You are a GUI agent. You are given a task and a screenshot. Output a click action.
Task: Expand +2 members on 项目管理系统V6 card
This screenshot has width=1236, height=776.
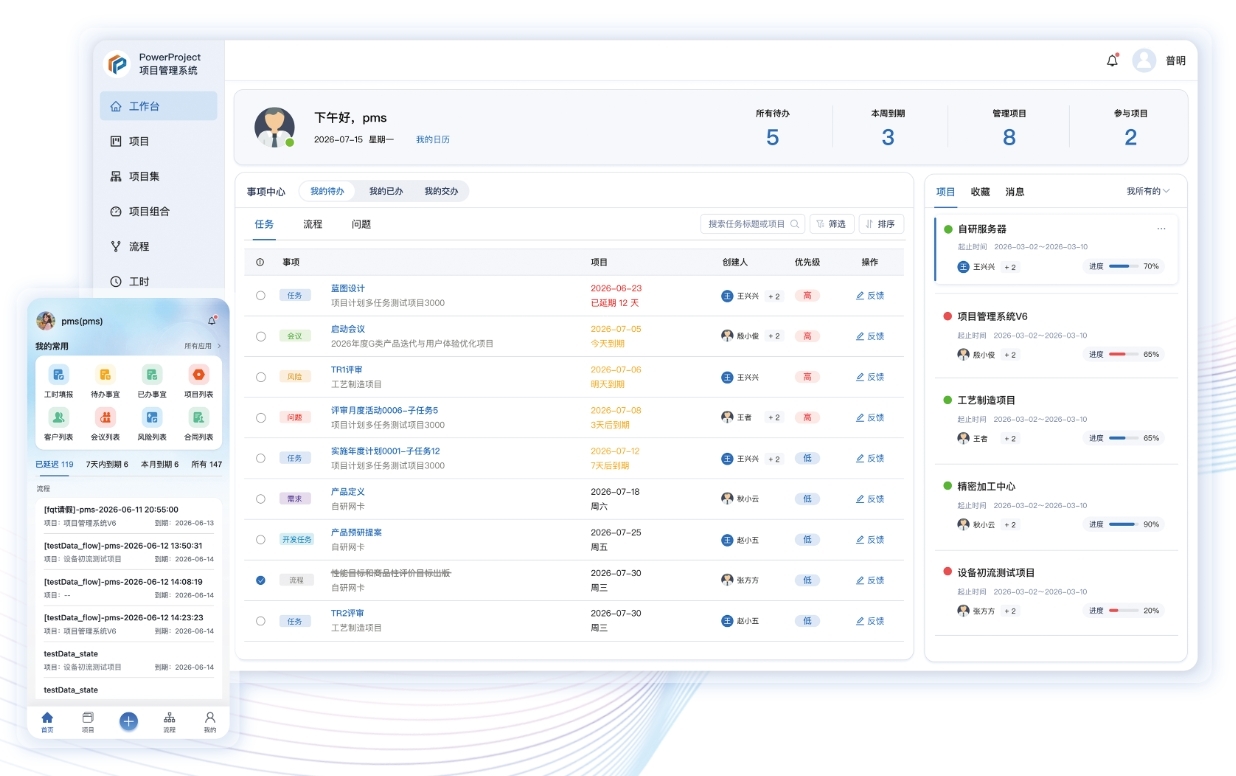click(1010, 354)
